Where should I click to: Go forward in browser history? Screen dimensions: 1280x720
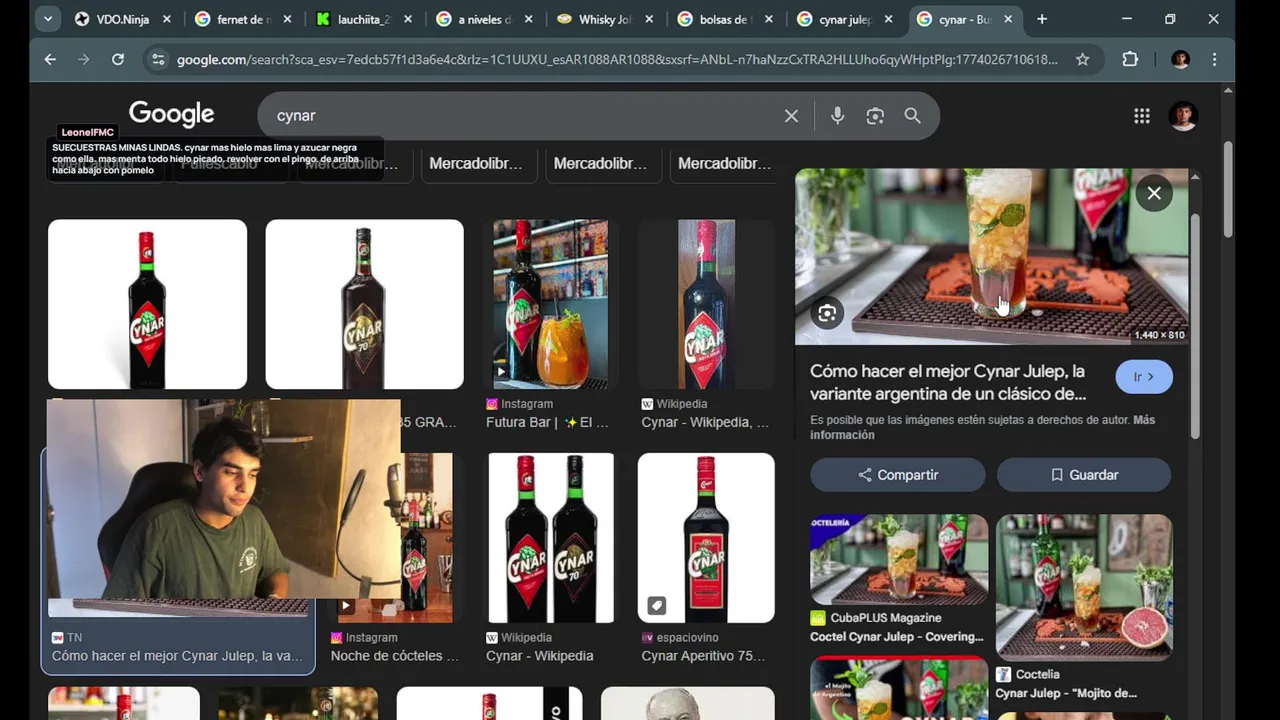84,59
